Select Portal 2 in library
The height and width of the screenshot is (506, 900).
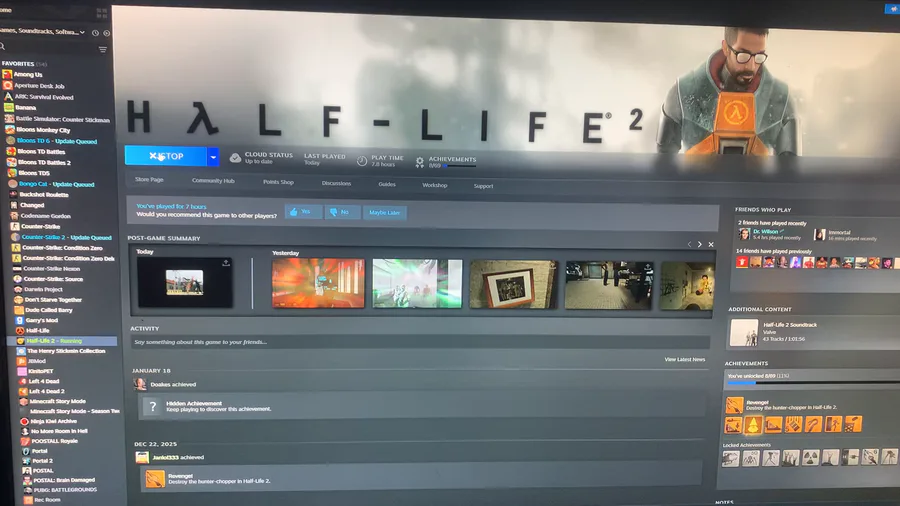[x=42, y=461]
